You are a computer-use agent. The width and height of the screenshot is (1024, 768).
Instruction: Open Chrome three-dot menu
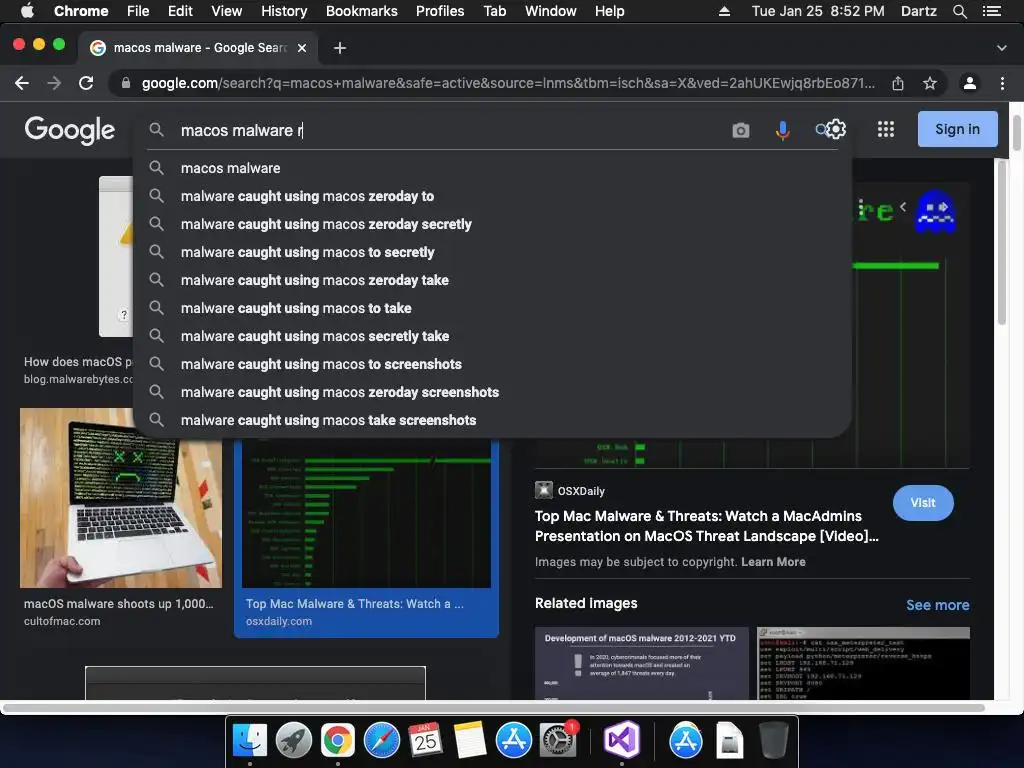(x=1002, y=83)
